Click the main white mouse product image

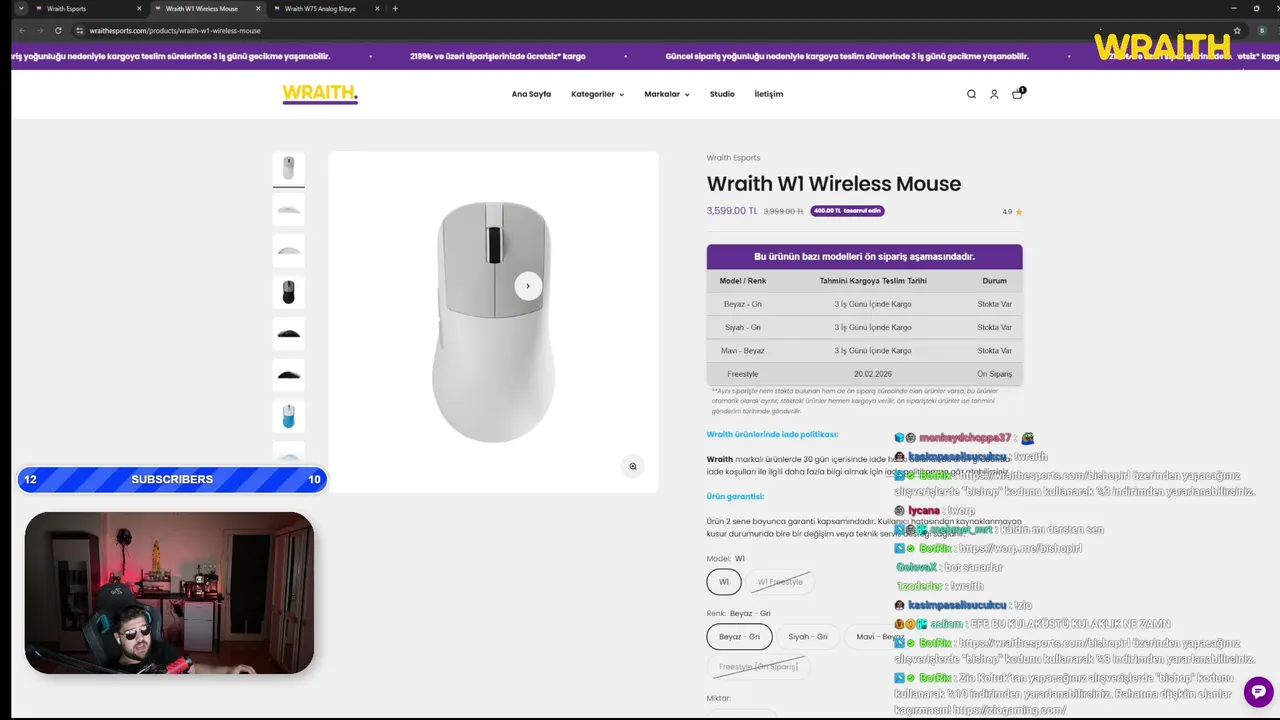(493, 321)
